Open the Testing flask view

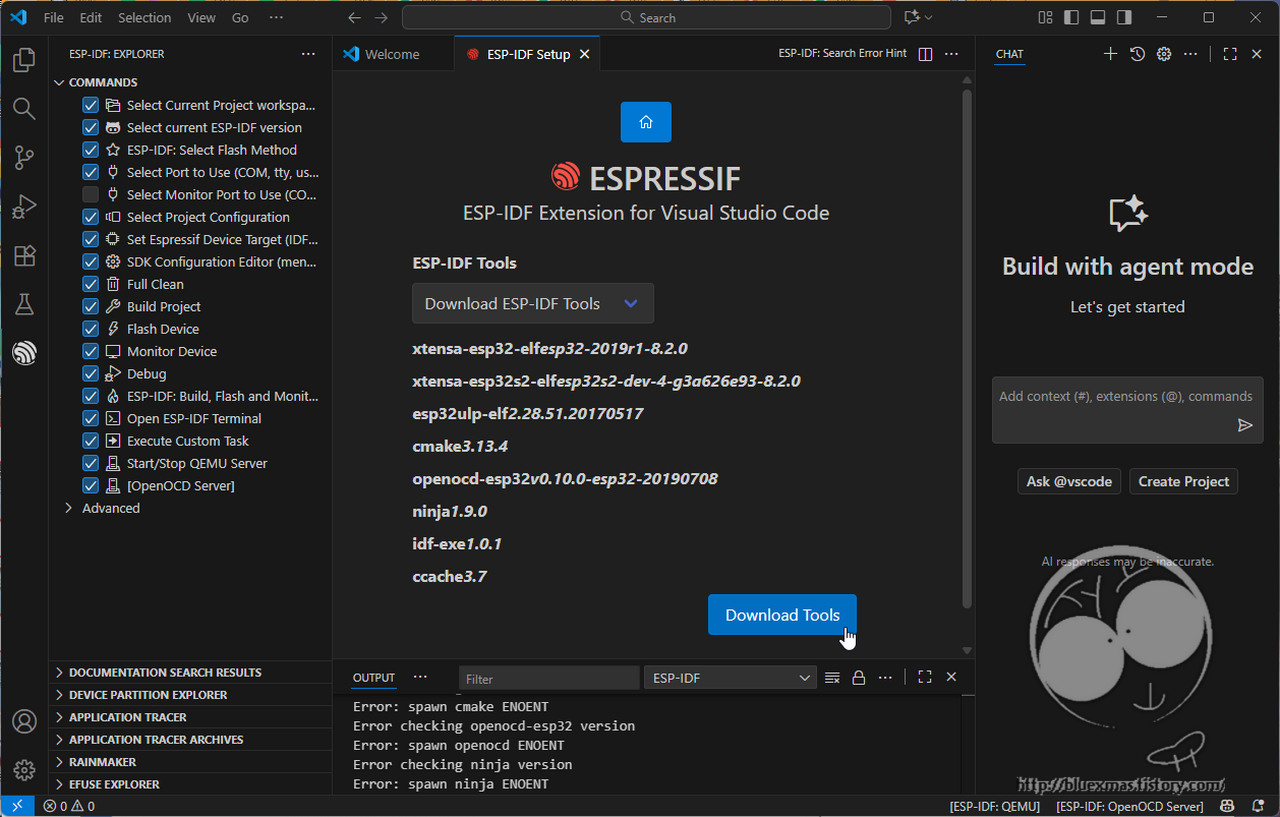tap(24, 304)
